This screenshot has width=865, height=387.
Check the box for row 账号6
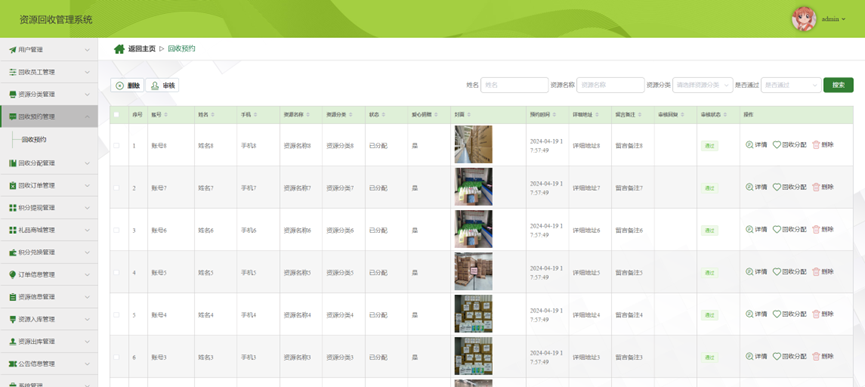tap(116, 230)
